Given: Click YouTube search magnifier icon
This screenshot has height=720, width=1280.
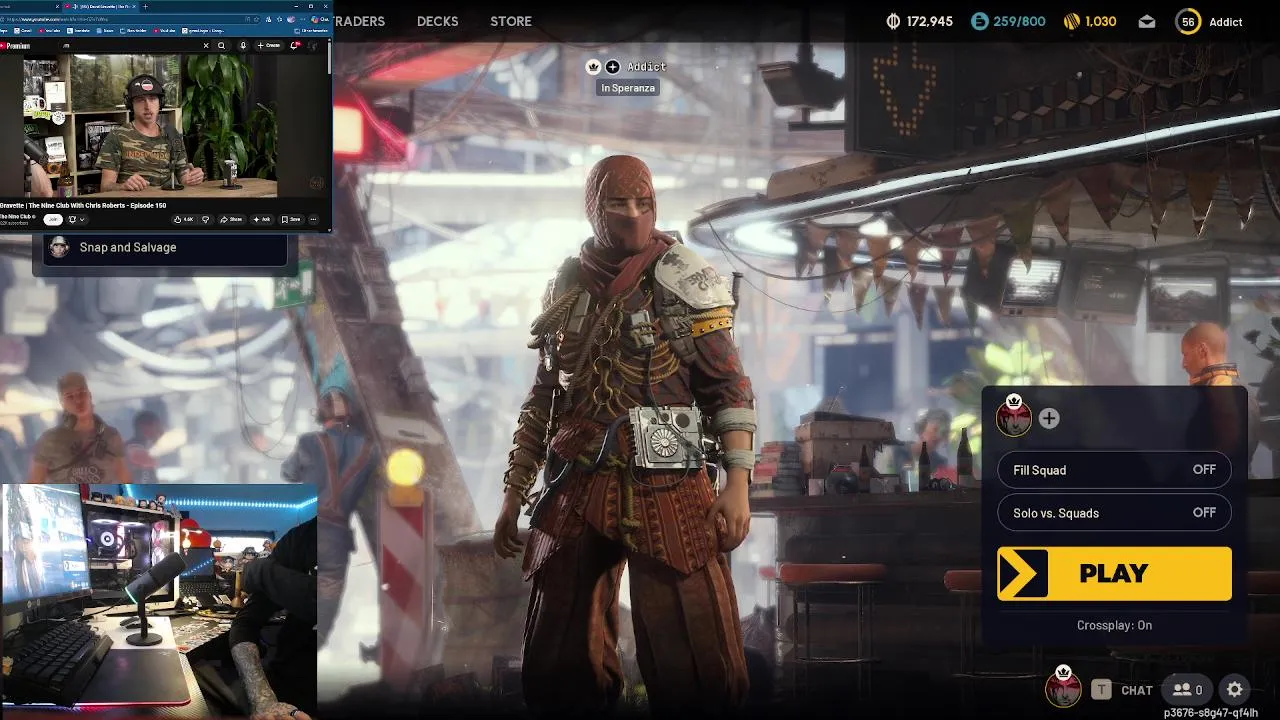Looking at the screenshot, I should pyautogui.click(x=221, y=45).
